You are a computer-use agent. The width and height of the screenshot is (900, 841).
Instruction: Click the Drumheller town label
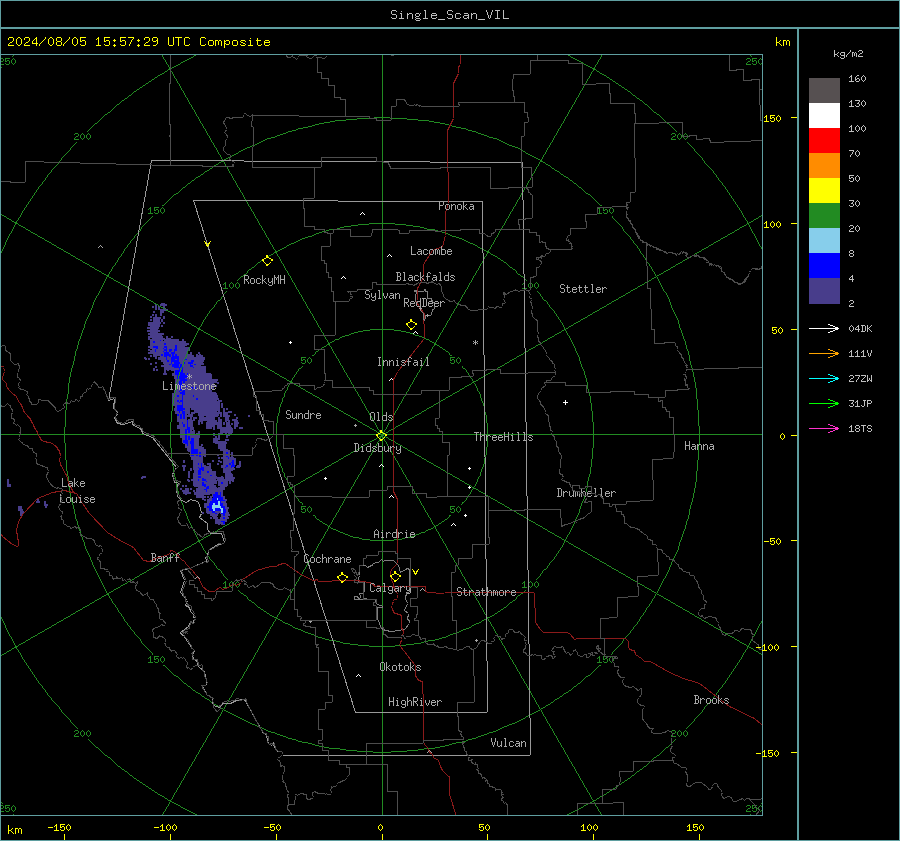point(586,493)
